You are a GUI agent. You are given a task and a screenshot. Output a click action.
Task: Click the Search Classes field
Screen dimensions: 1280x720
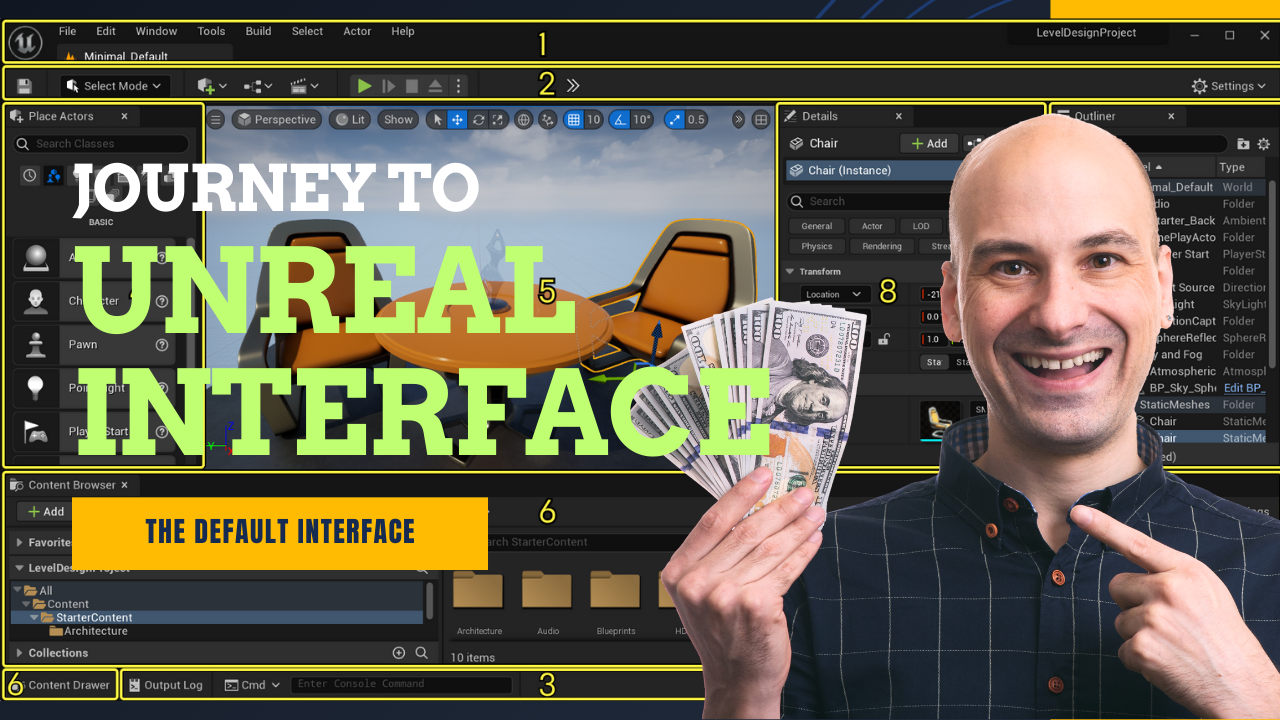101,144
